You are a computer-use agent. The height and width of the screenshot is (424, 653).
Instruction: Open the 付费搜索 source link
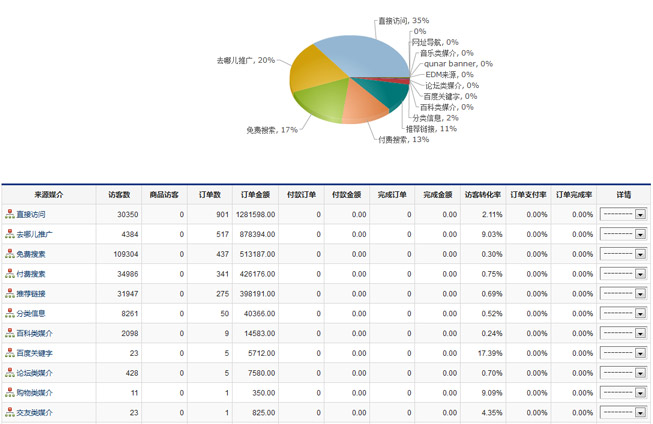pyautogui.click(x=31, y=274)
